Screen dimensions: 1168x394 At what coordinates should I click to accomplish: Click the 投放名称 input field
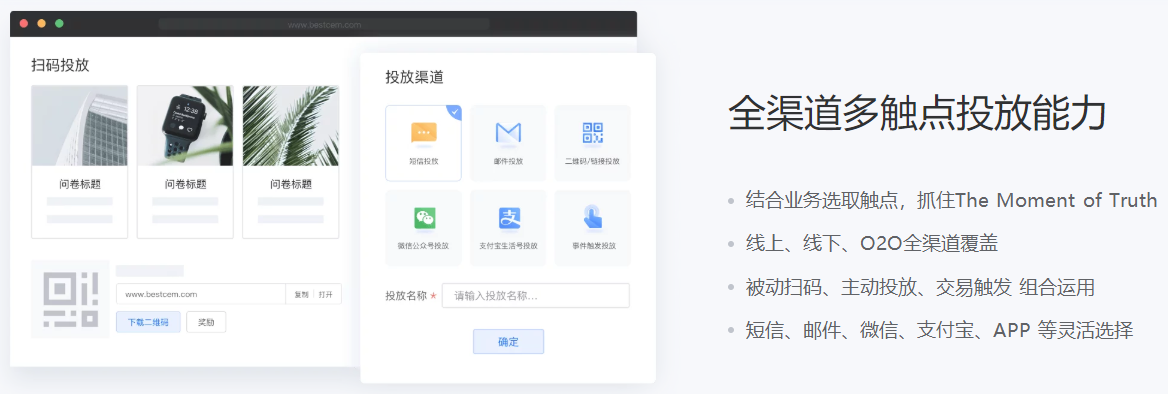pos(536,296)
